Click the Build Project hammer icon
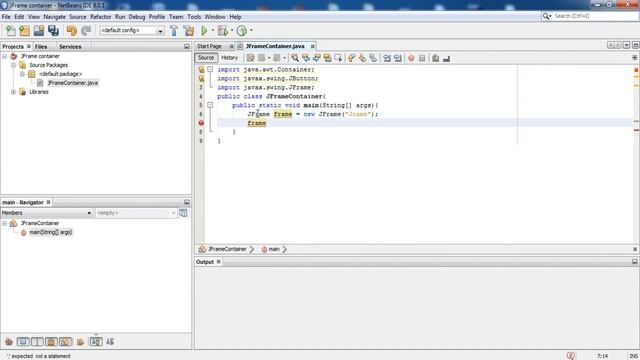The image size is (640, 360). pos(174,31)
